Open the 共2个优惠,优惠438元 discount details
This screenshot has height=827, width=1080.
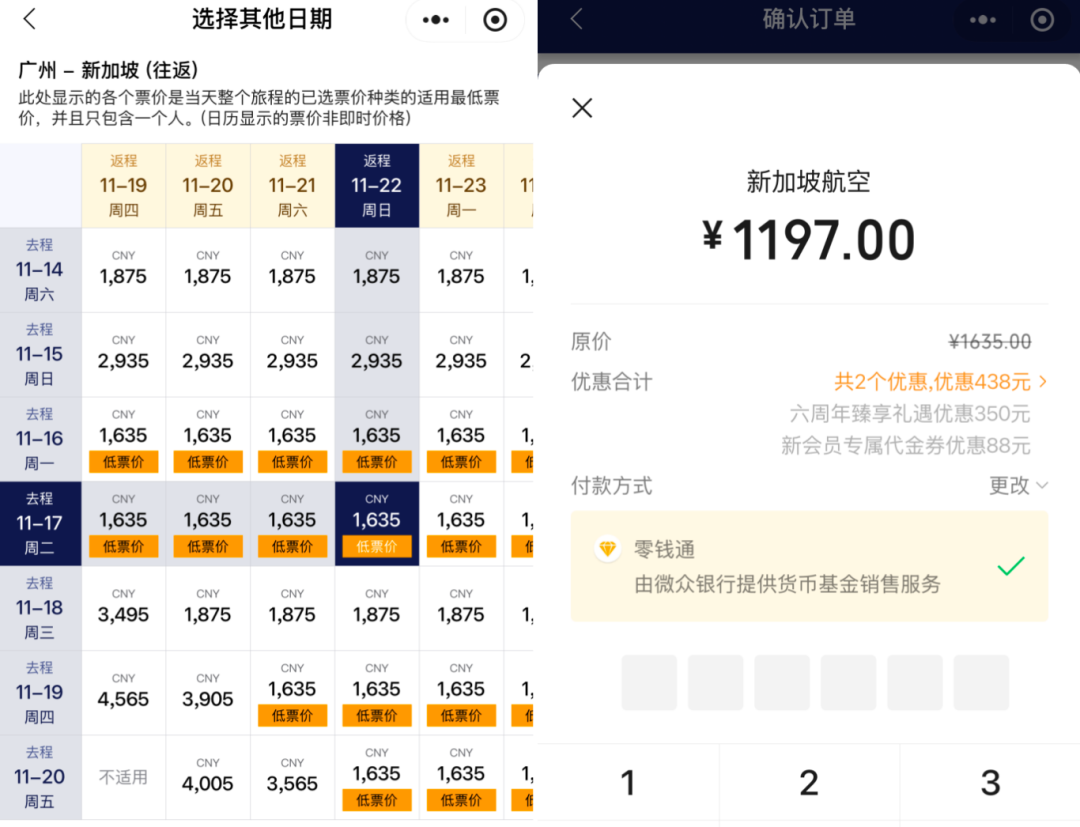coord(941,381)
